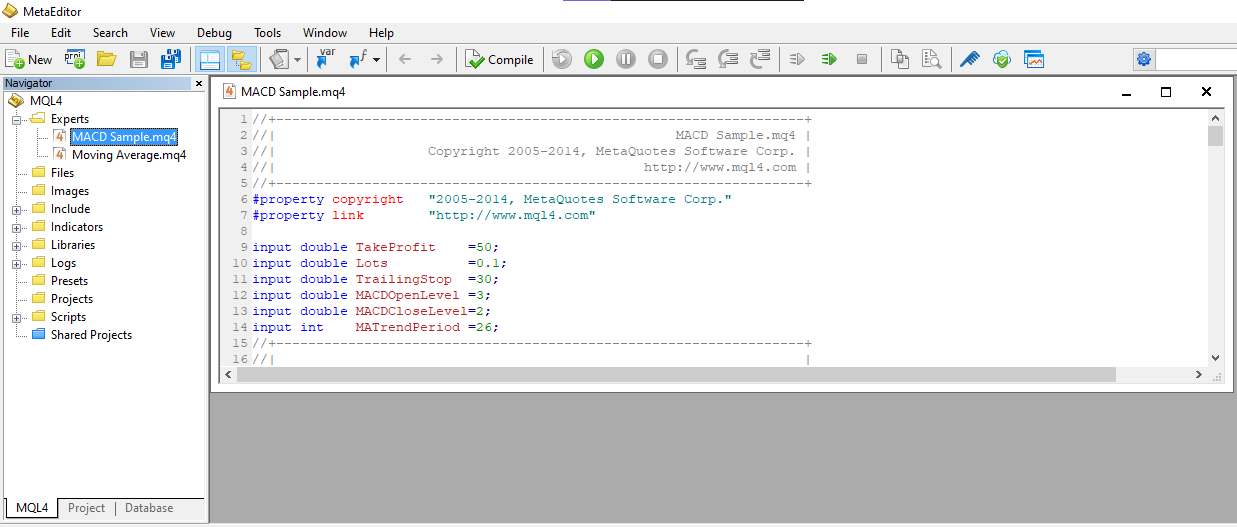Open the View menu
The image size is (1237, 527).
point(162,32)
